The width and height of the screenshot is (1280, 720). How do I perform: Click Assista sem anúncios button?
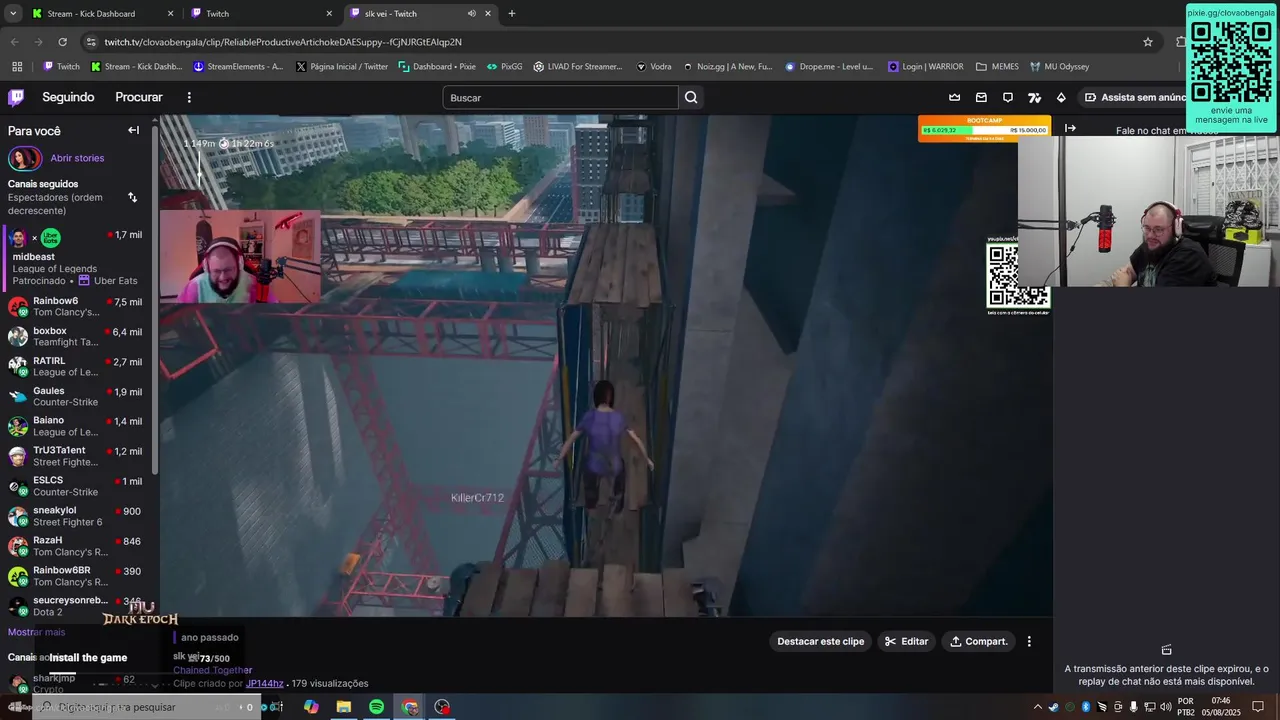[1134, 97]
